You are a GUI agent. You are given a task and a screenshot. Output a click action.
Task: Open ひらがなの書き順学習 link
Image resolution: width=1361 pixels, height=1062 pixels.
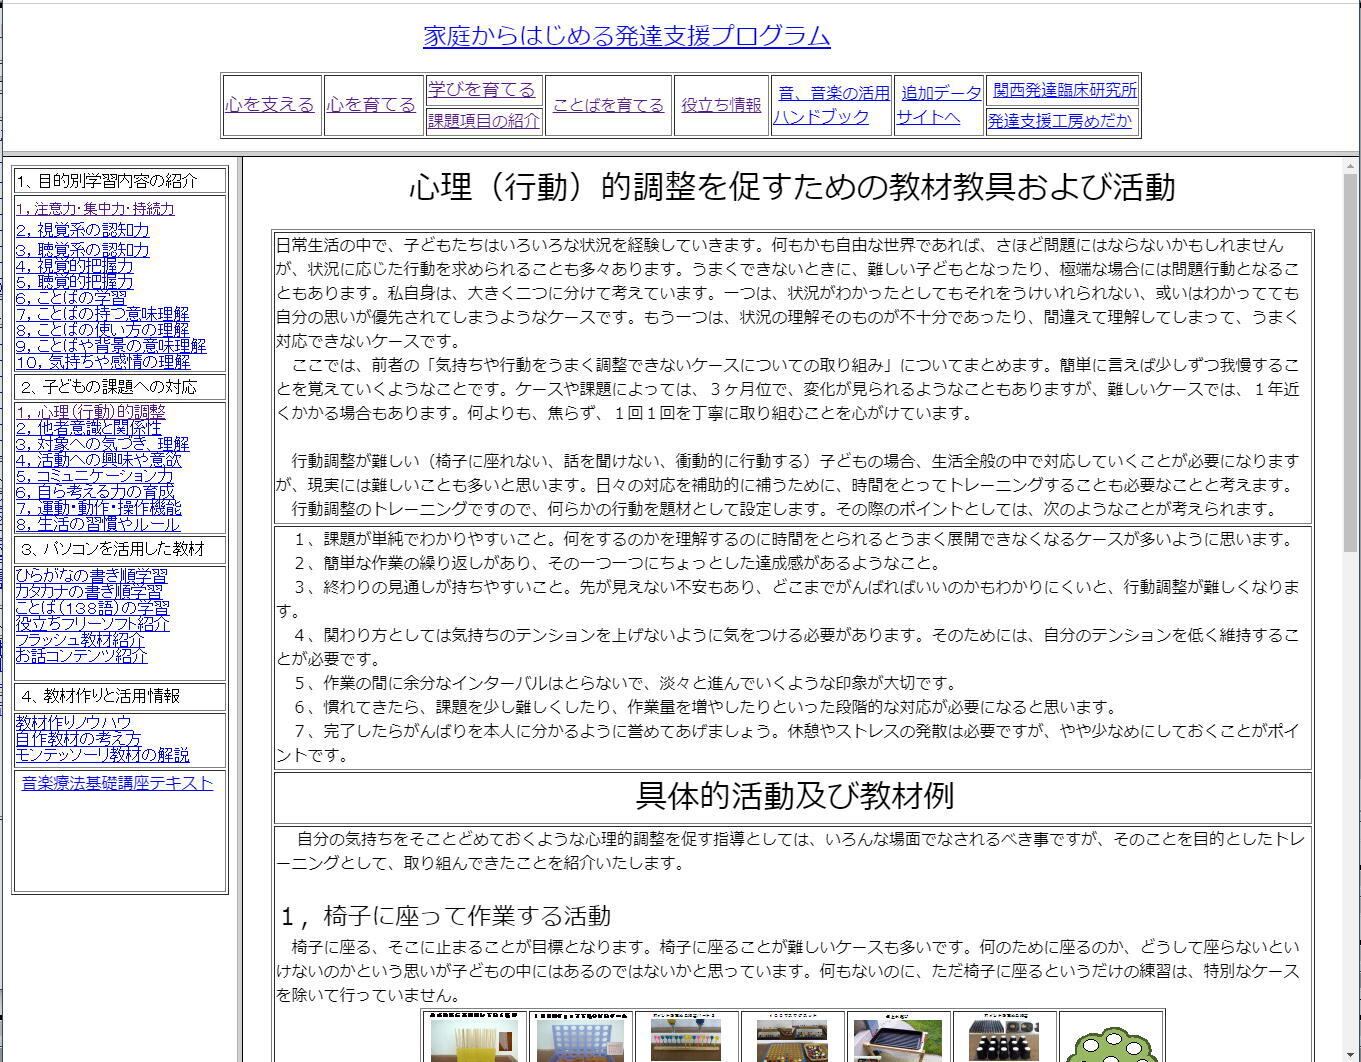pyautogui.click(x=91, y=576)
